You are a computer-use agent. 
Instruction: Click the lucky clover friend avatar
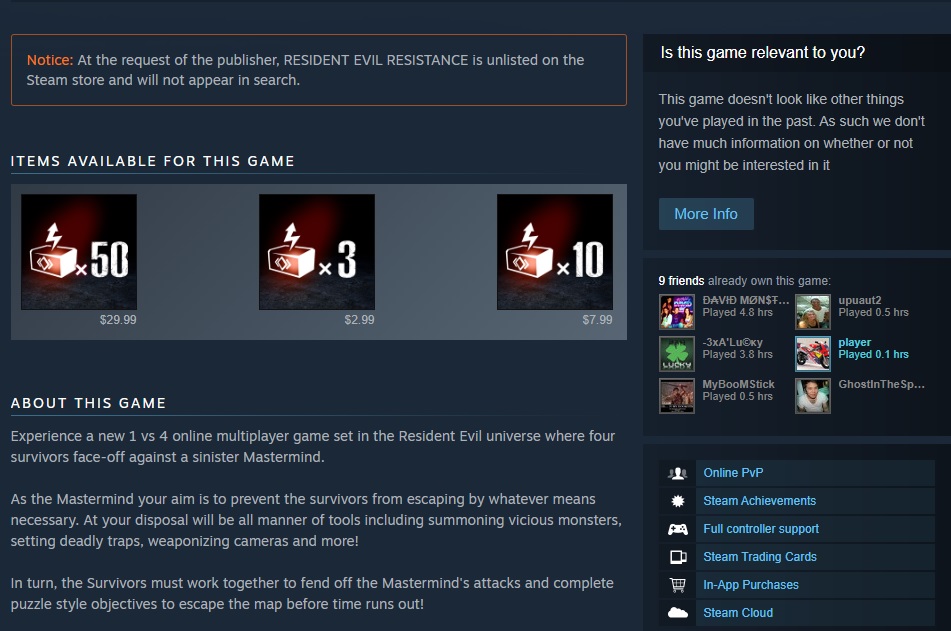pyautogui.click(x=677, y=354)
